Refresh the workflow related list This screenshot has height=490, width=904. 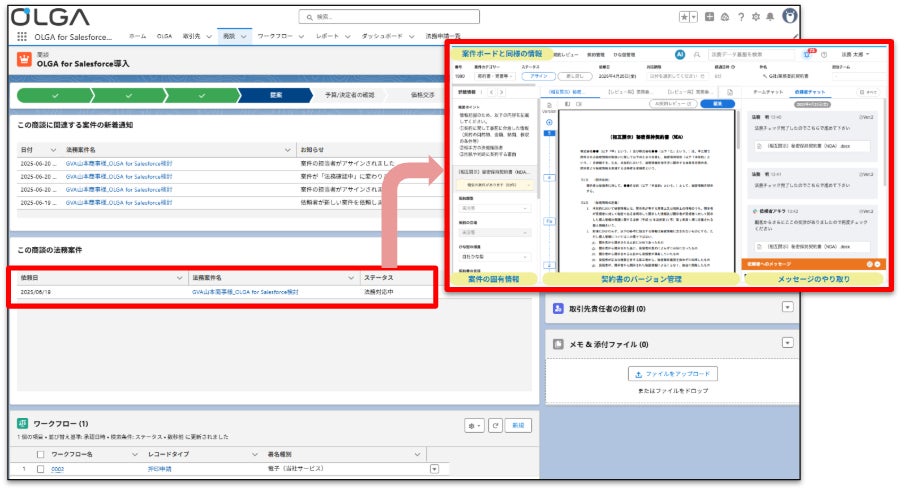click(495, 425)
